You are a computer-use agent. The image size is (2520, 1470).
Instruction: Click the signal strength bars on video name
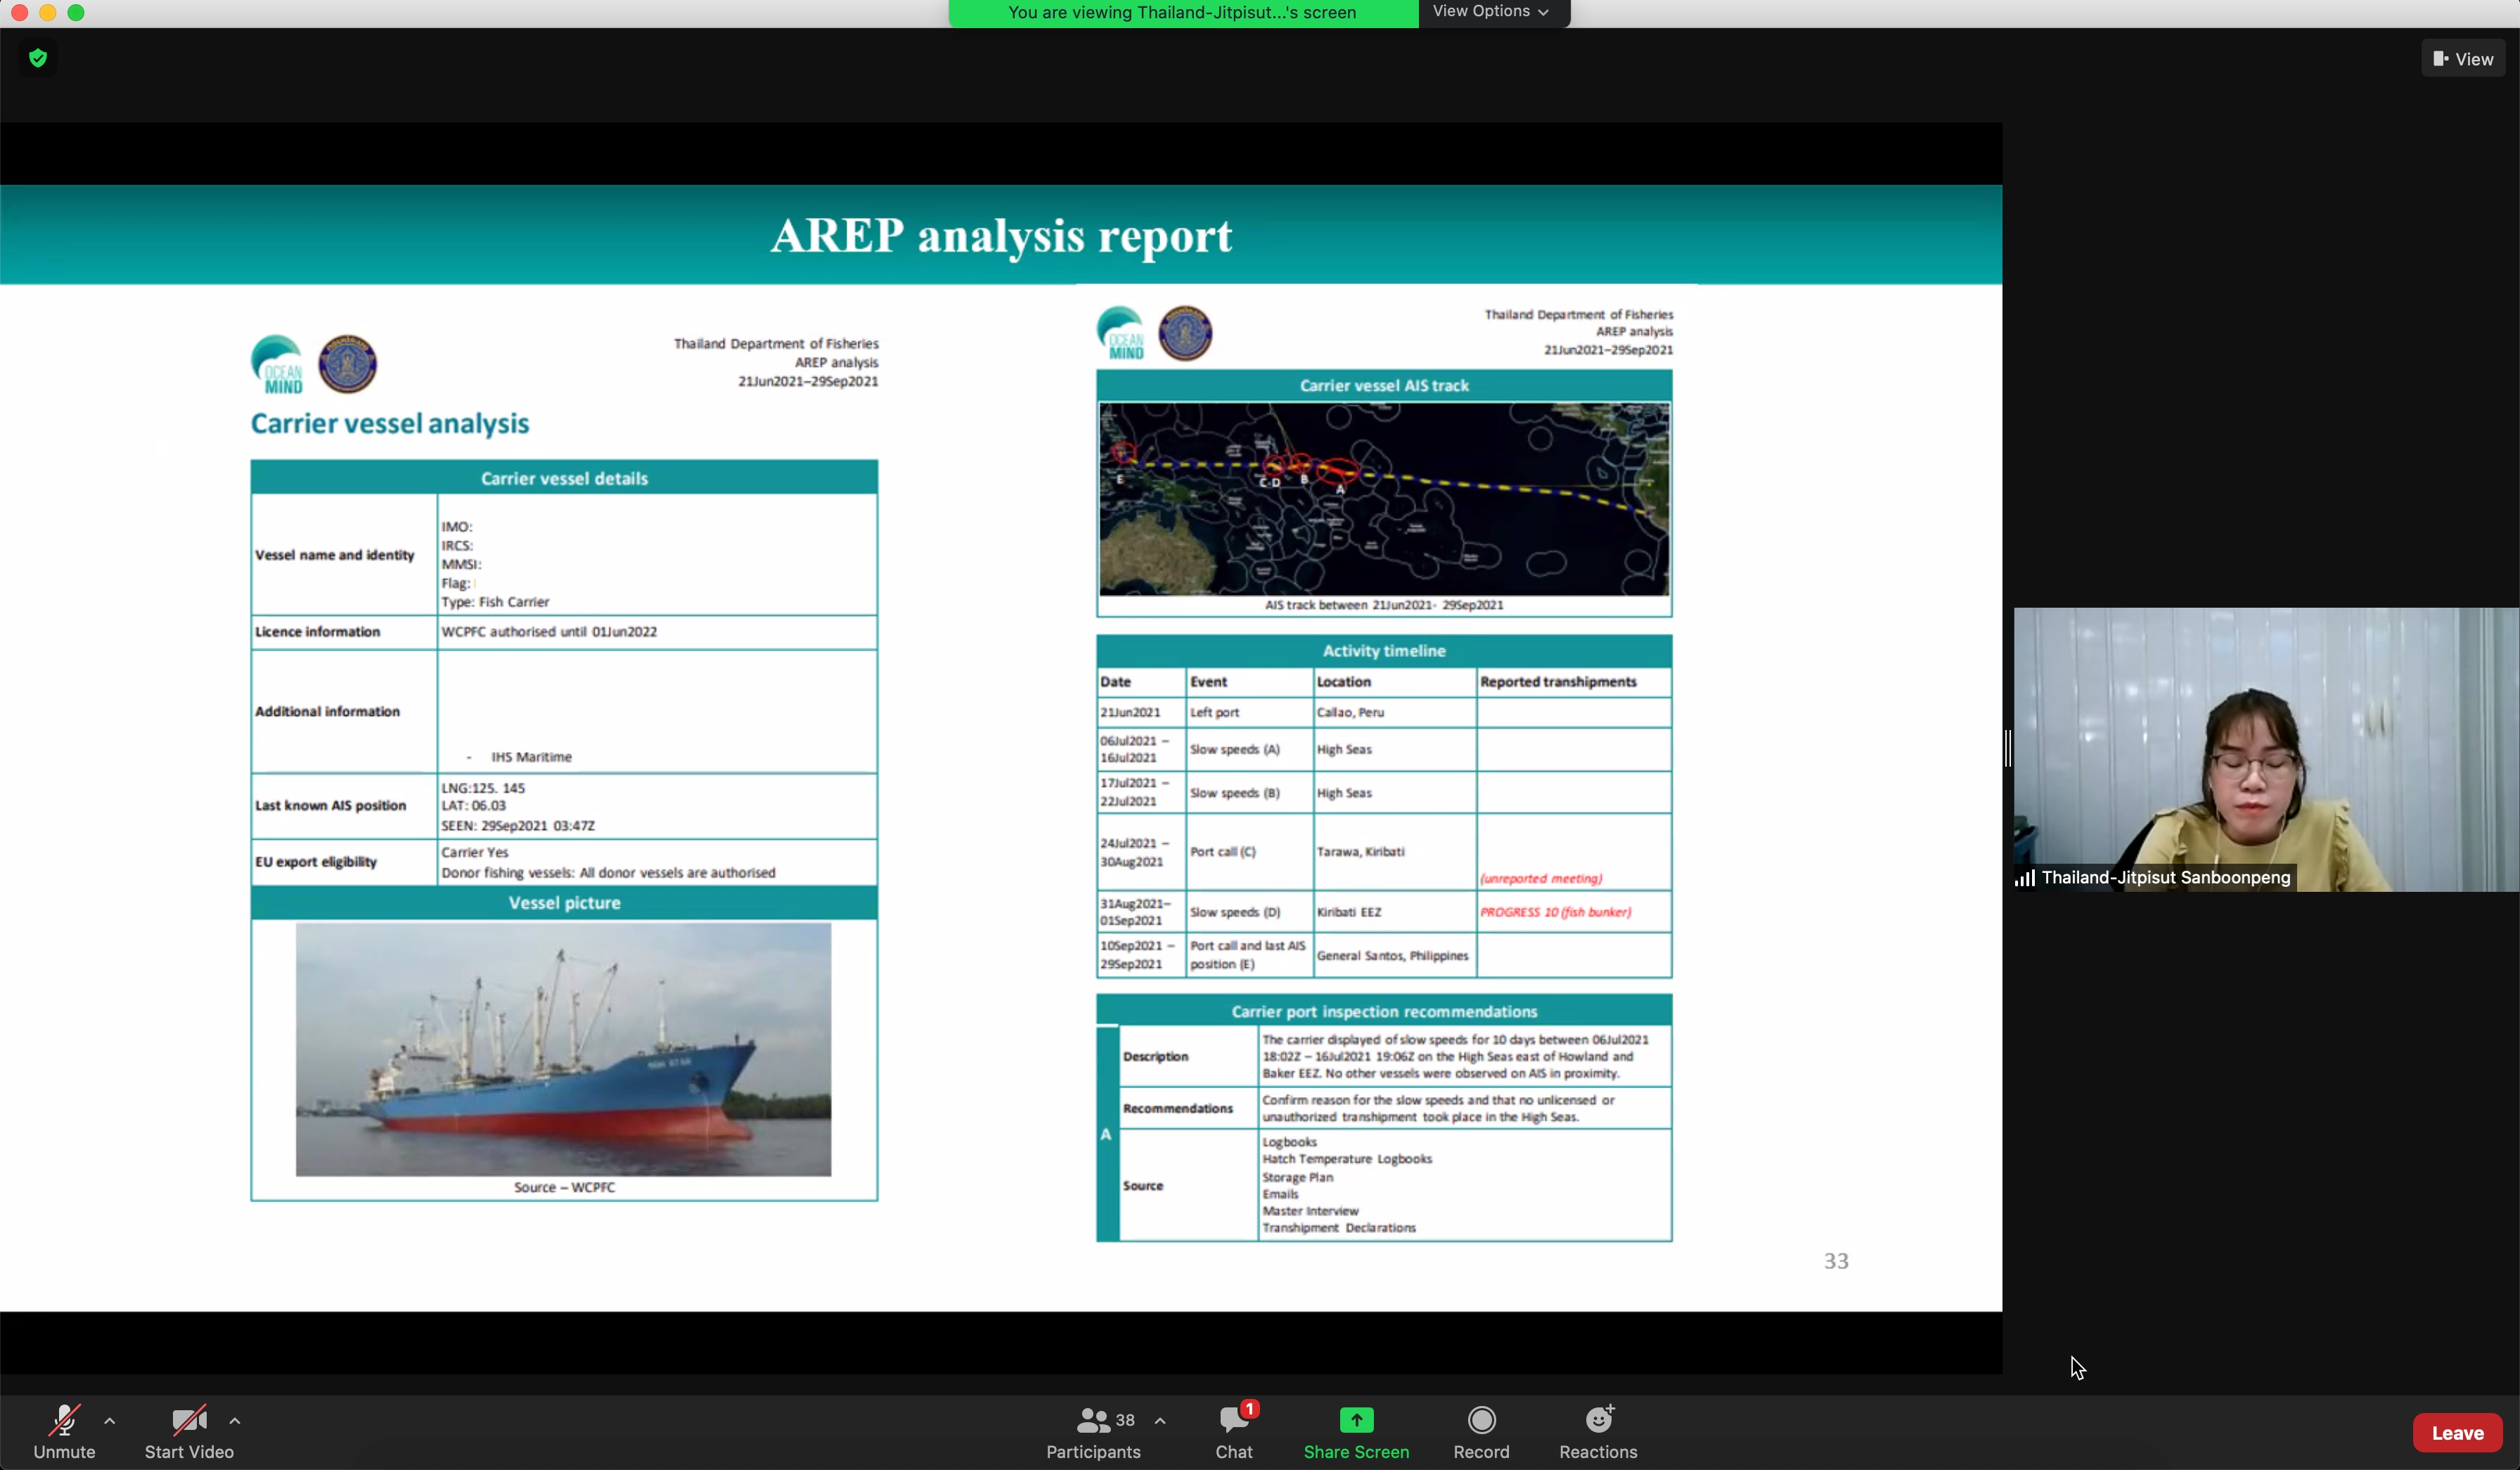click(x=2025, y=878)
